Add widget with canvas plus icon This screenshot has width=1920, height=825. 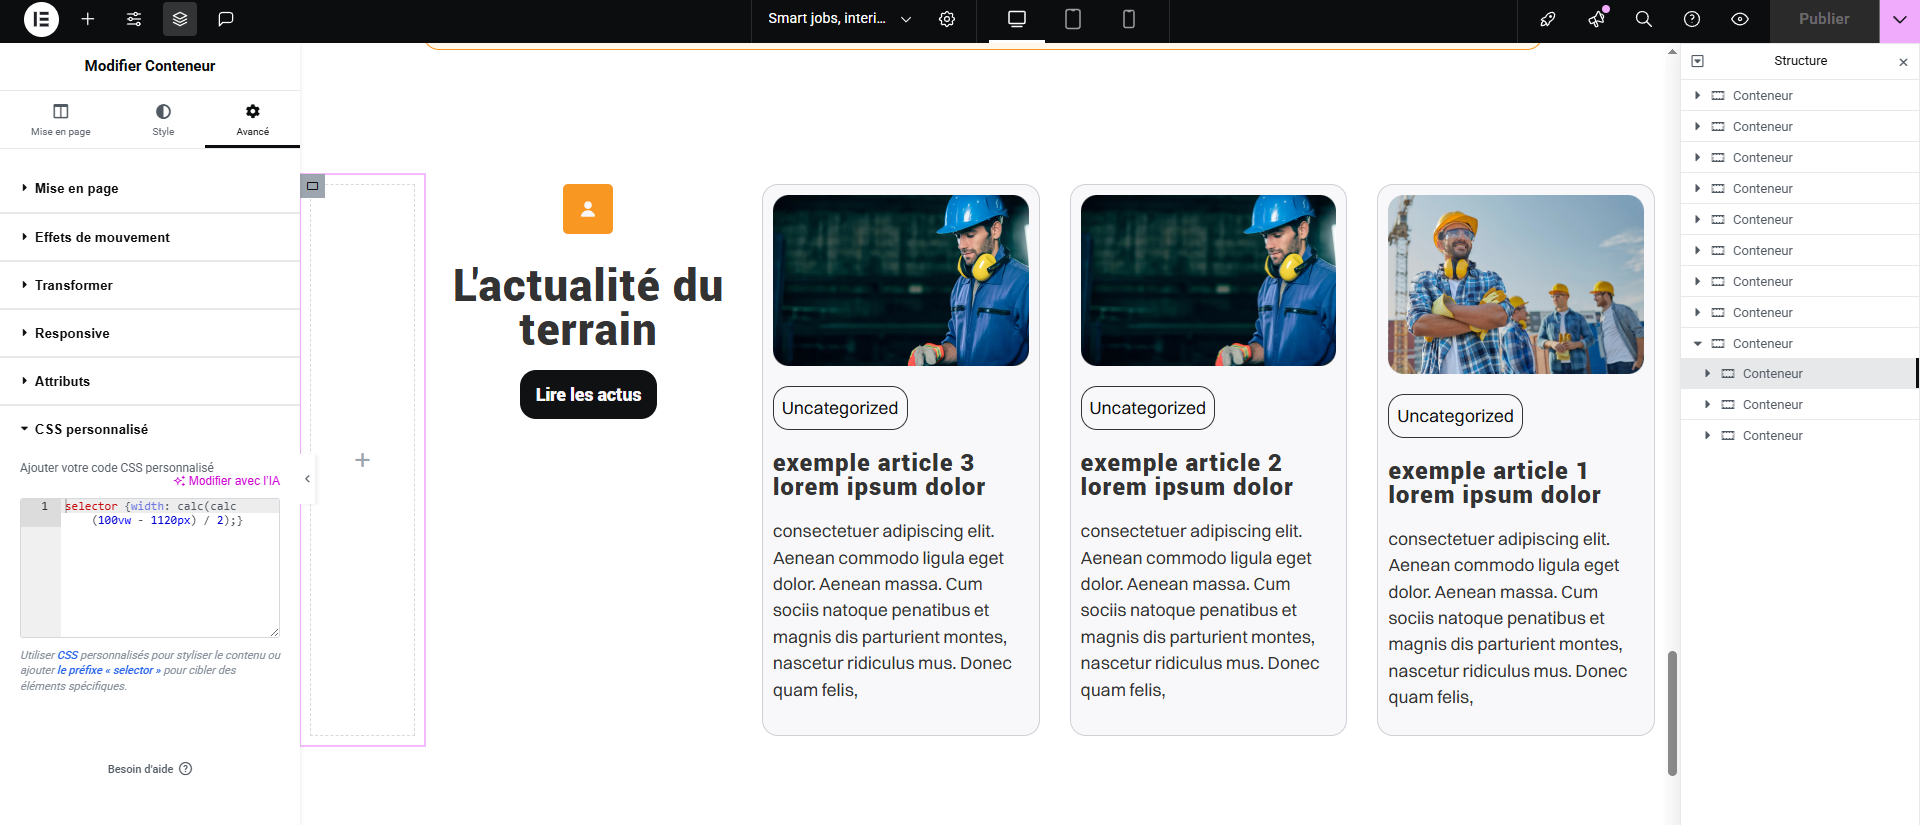point(363,460)
